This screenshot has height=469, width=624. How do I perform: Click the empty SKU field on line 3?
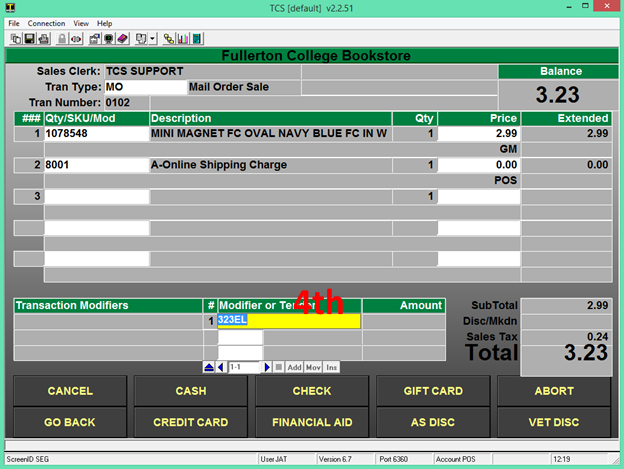point(97,196)
